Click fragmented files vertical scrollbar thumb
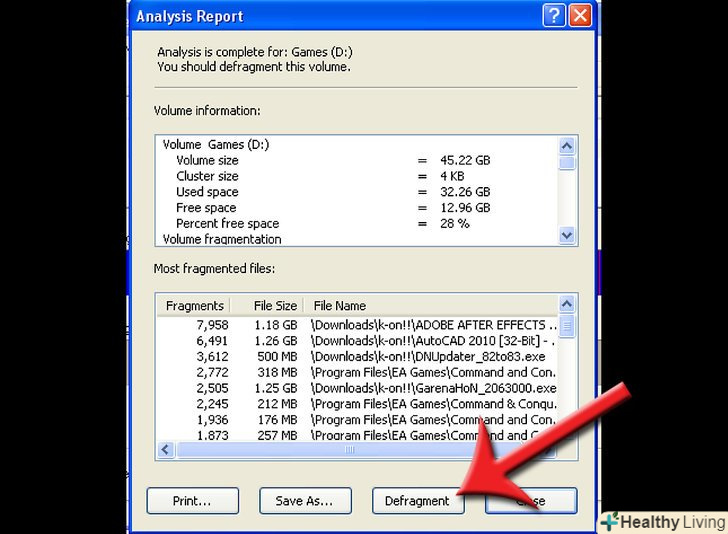 [x=566, y=326]
